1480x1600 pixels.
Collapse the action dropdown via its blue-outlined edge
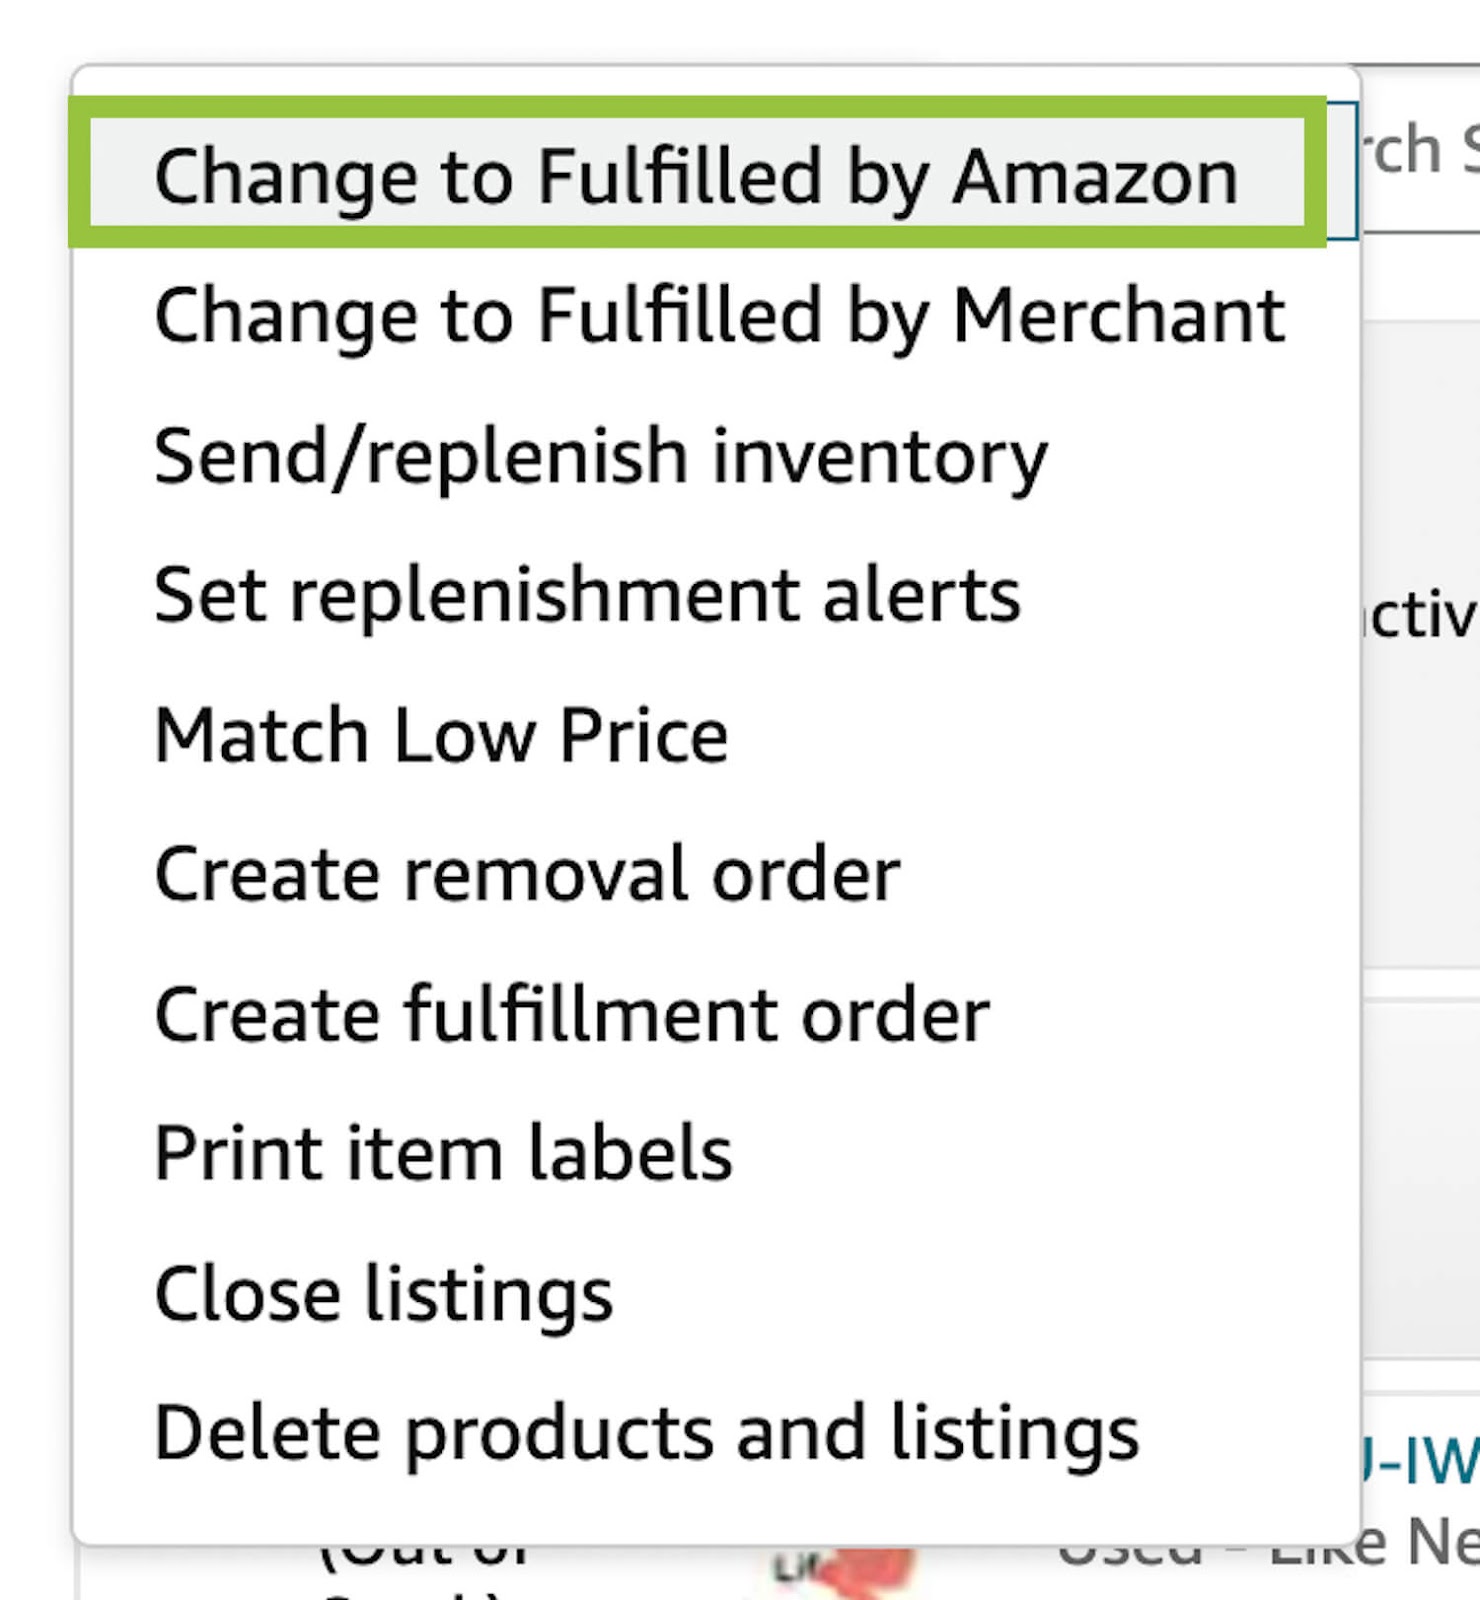(x=1343, y=170)
